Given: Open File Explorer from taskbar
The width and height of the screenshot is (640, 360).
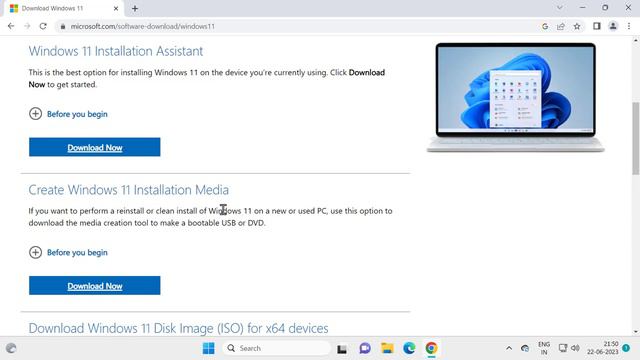Looking at the screenshot, I should point(387,348).
